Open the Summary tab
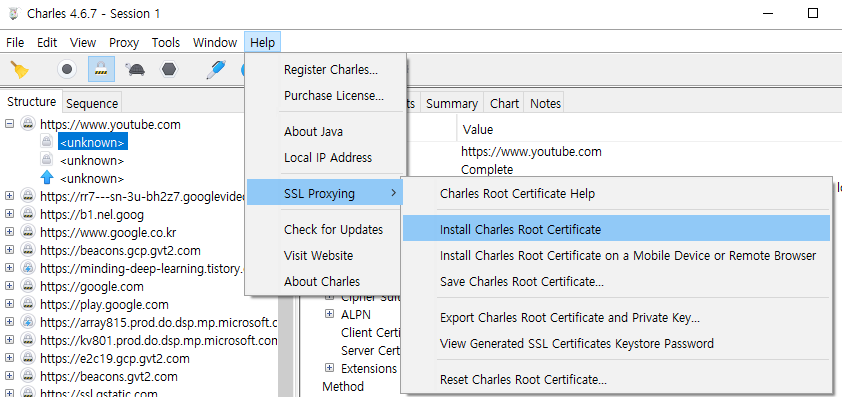Image resolution: width=842 pixels, height=397 pixels. click(x=452, y=103)
